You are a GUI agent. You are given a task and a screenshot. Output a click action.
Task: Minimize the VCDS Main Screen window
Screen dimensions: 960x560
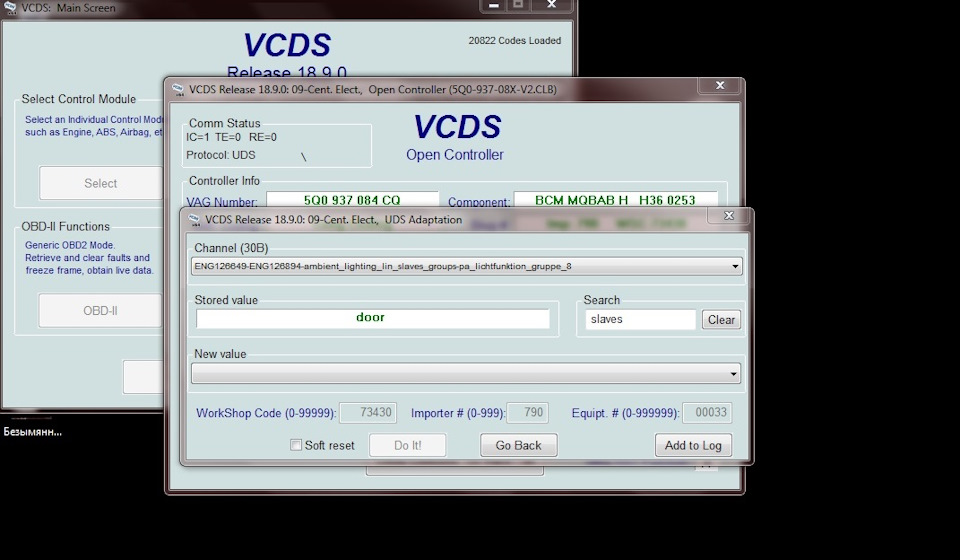point(493,6)
